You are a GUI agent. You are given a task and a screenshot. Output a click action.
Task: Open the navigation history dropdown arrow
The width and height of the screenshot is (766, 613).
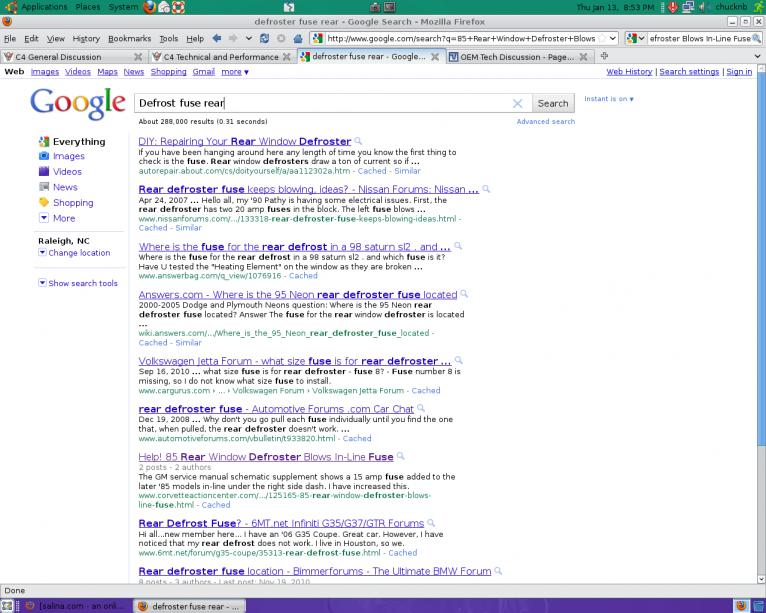point(249,38)
